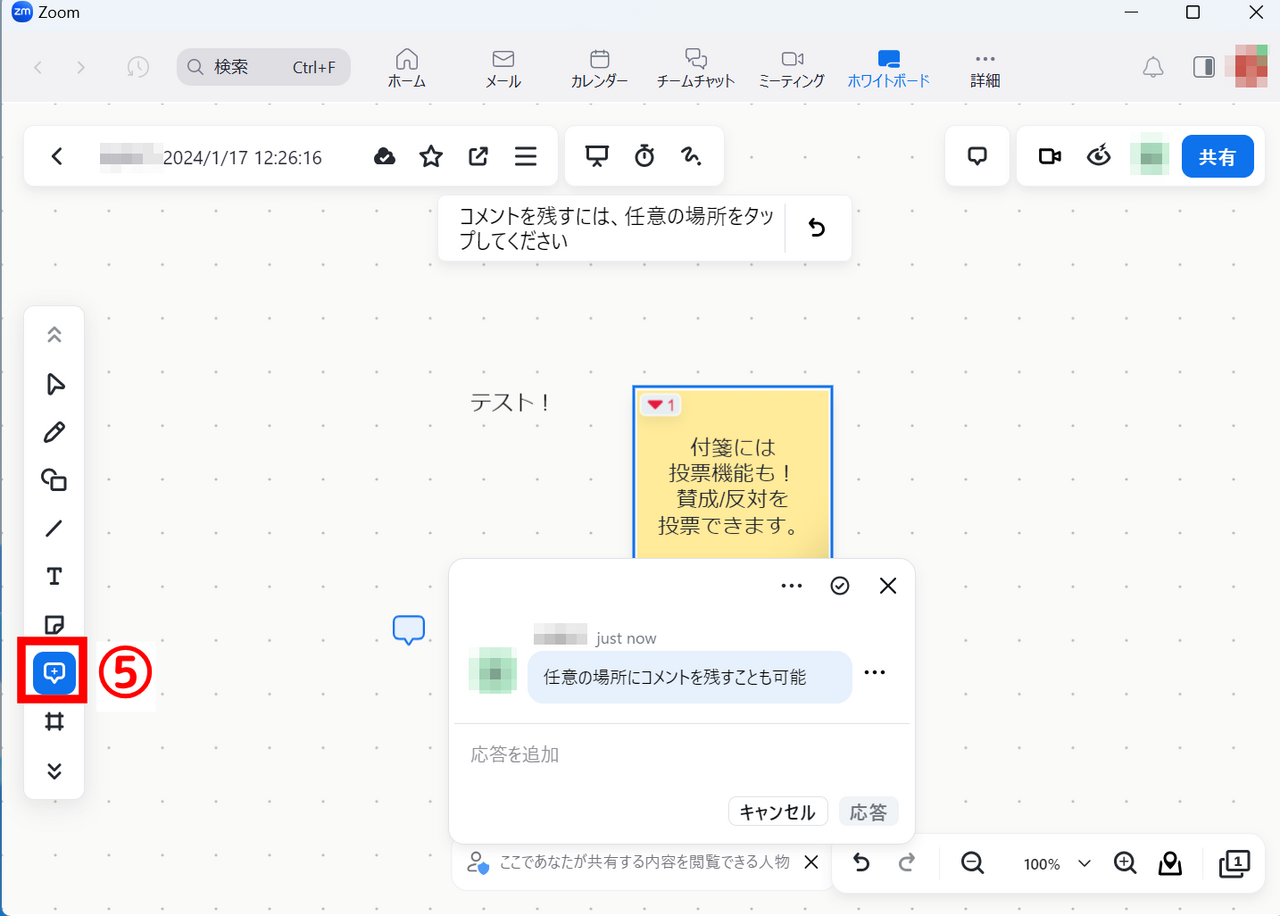
Task: Click the ここであなたが共有する内容を閲覧できる人物 notice
Action: tap(645, 862)
